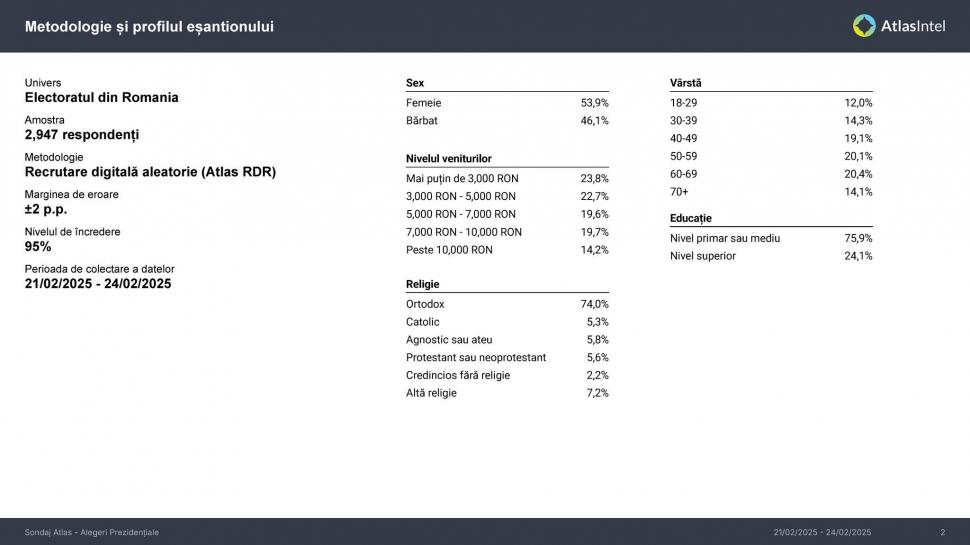Click the 'Educație' section heading
The width and height of the screenshot is (970, 545).
pyautogui.click(x=691, y=218)
